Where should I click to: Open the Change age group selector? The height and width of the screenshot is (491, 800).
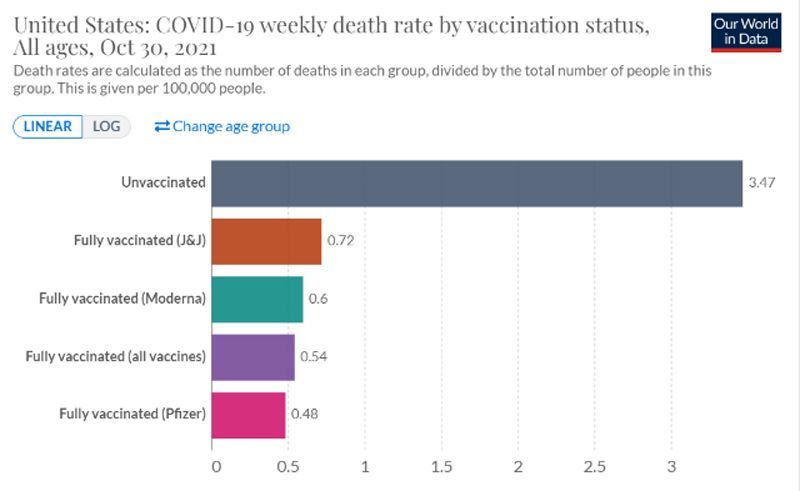(x=231, y=126)
